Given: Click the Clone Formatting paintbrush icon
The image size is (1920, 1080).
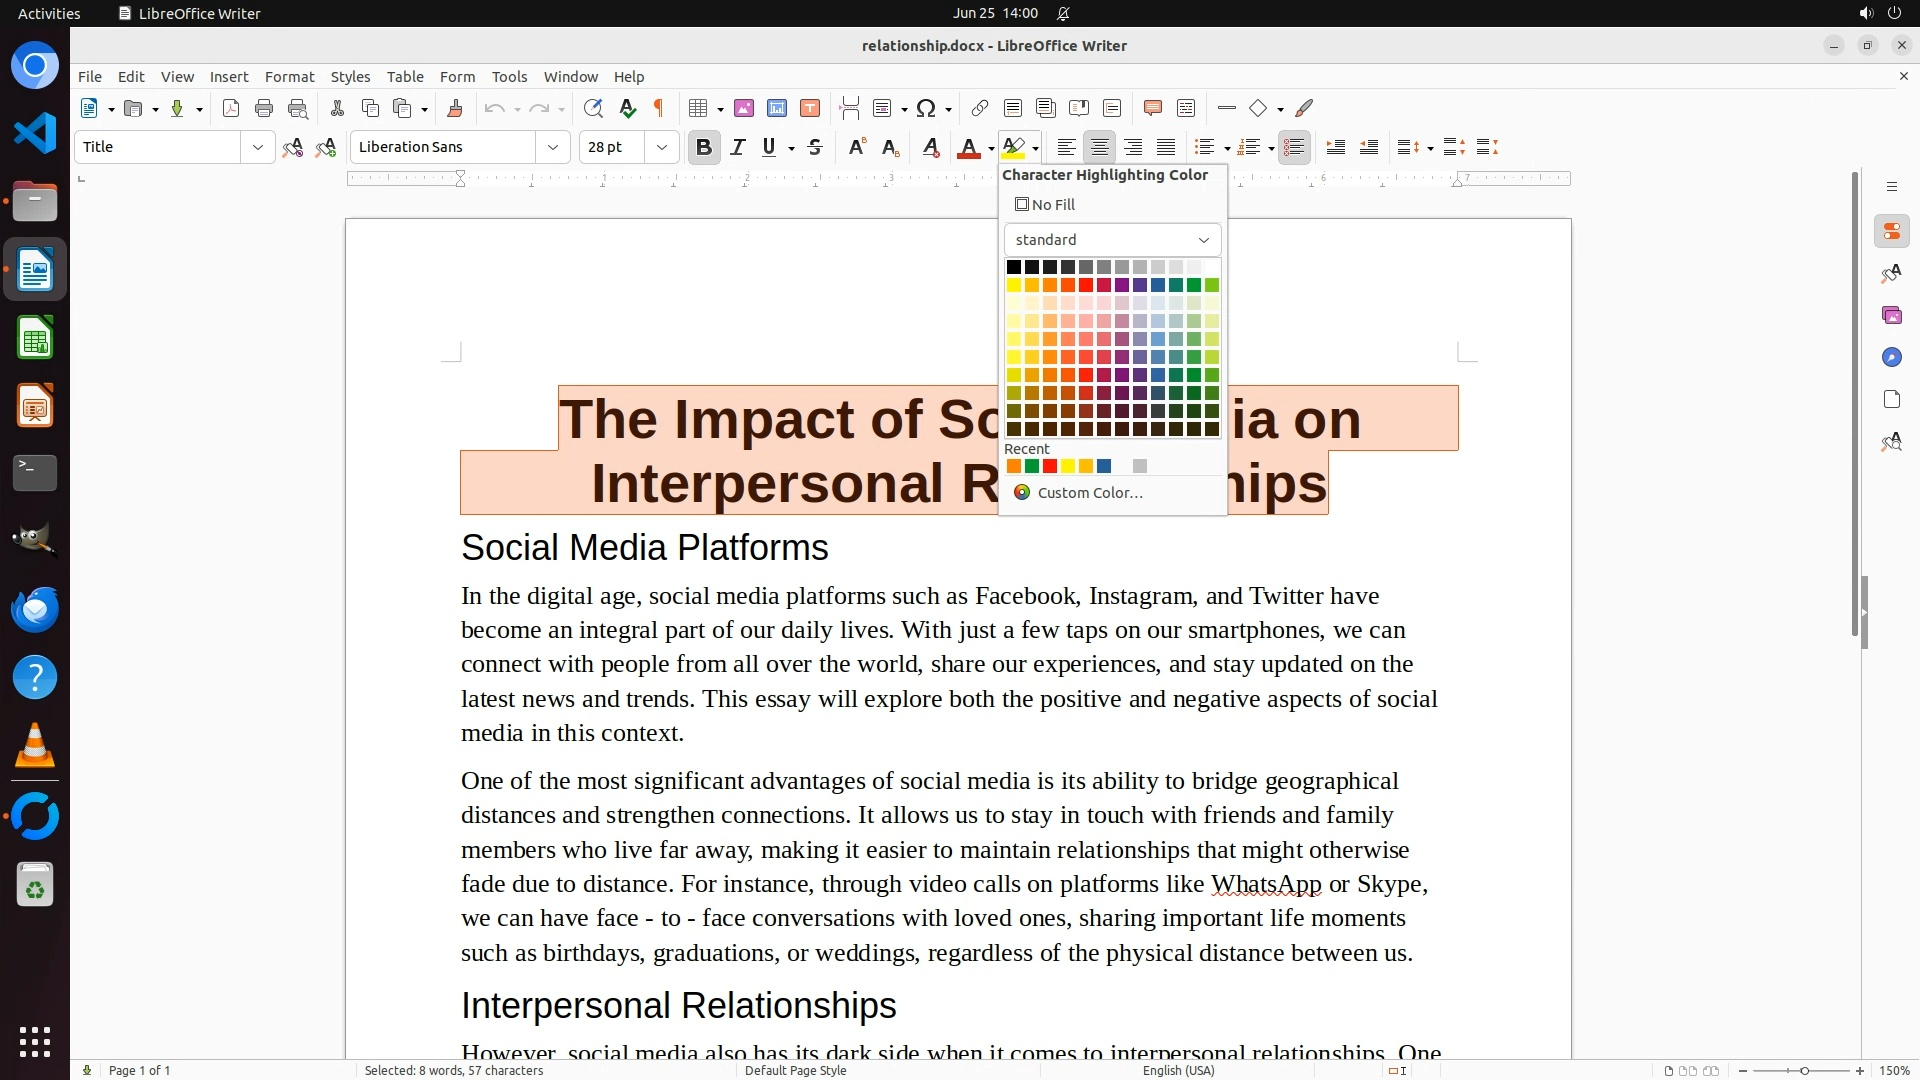Looking at the screenshot, I should pyautogui.click(x=455, y=109).
